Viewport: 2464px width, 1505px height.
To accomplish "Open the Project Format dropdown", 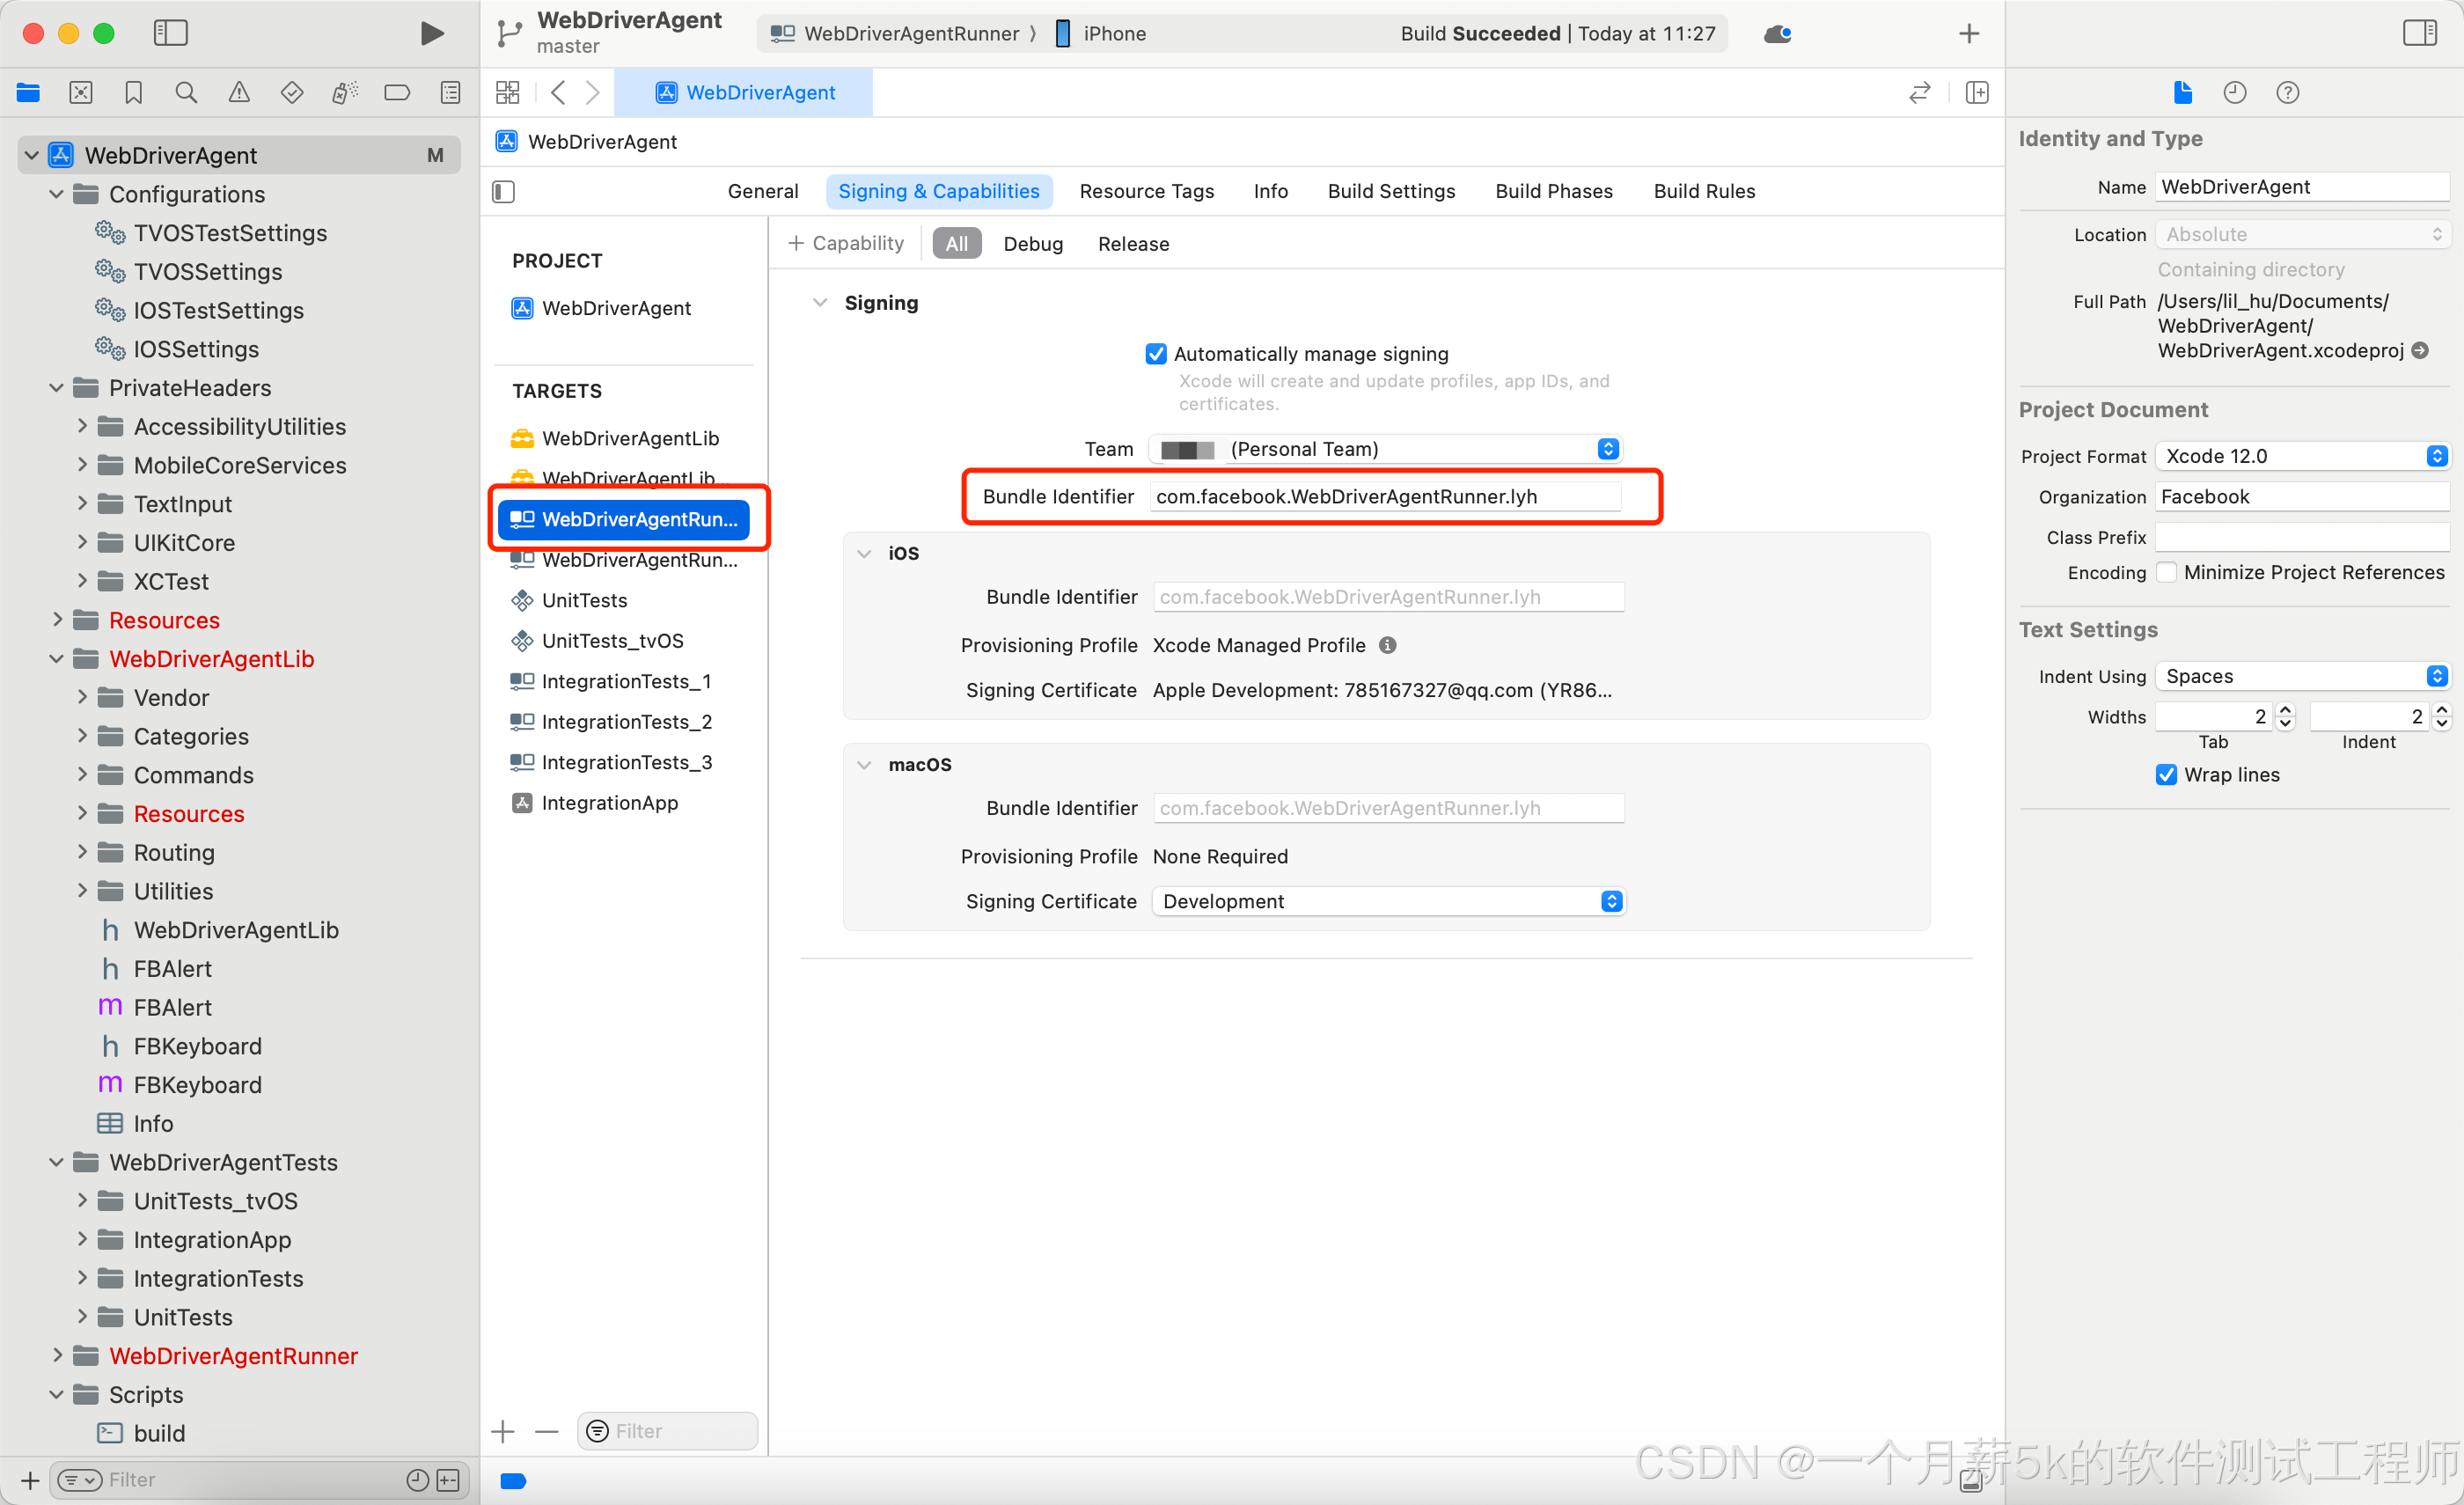I will [2302, 456].
